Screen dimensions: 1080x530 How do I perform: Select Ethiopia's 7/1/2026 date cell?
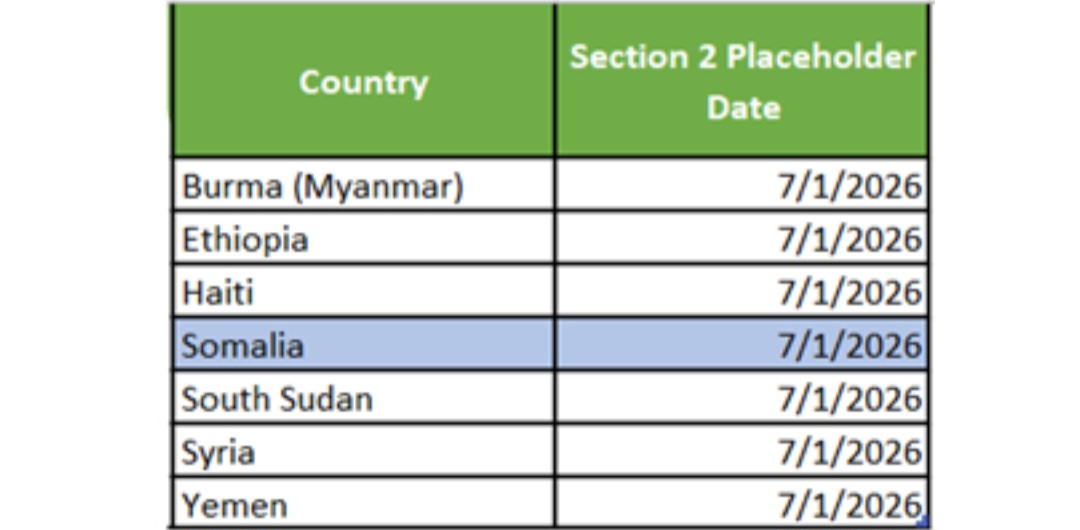[742, 238]
